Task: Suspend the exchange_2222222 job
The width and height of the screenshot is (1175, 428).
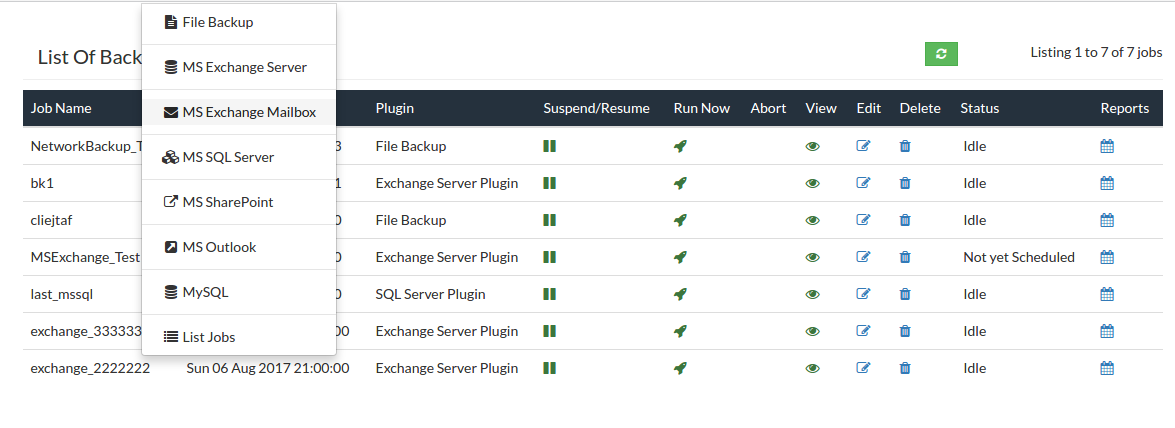Action: click(x=549, y=368)
